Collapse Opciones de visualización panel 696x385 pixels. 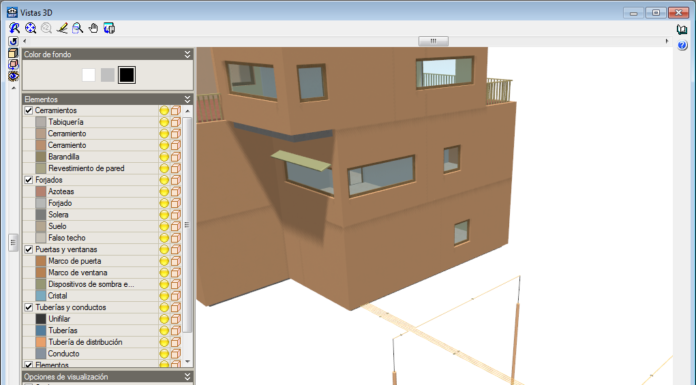[187, 377]
